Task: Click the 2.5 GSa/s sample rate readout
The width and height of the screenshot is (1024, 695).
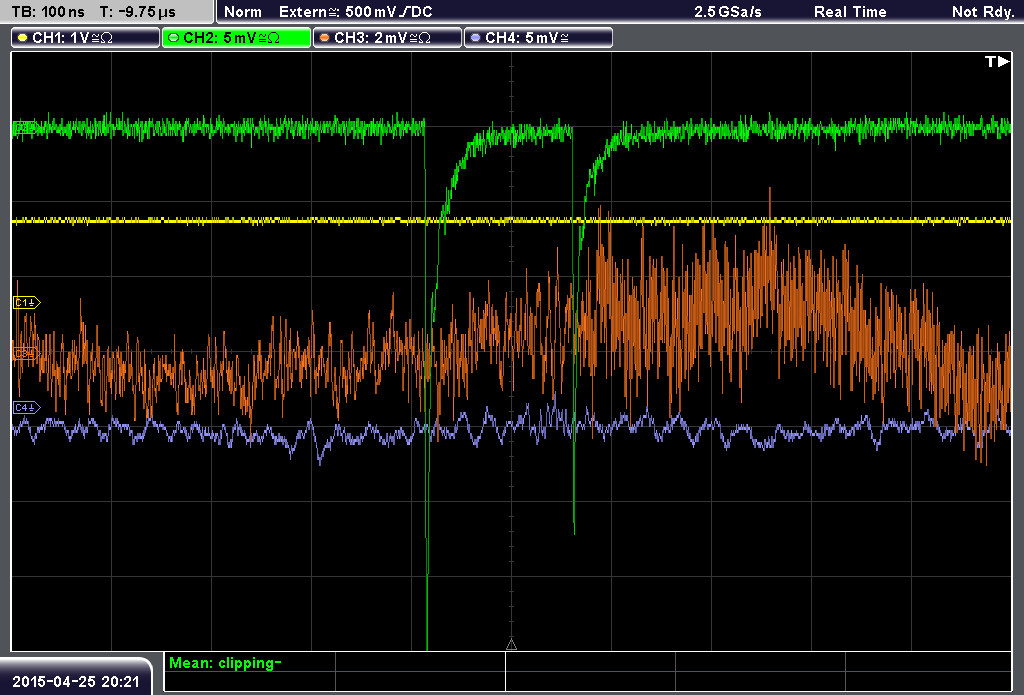Action: 728,12
